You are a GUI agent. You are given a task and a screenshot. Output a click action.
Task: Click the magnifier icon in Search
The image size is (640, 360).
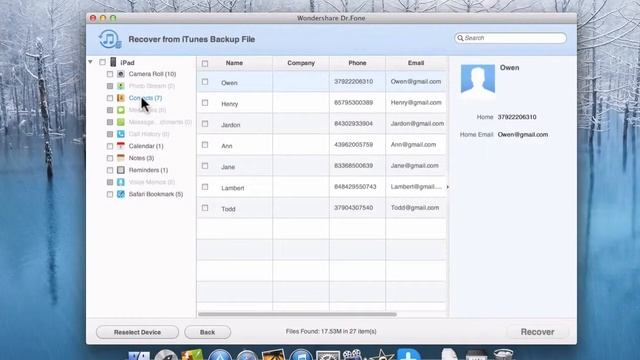point(460,38)
